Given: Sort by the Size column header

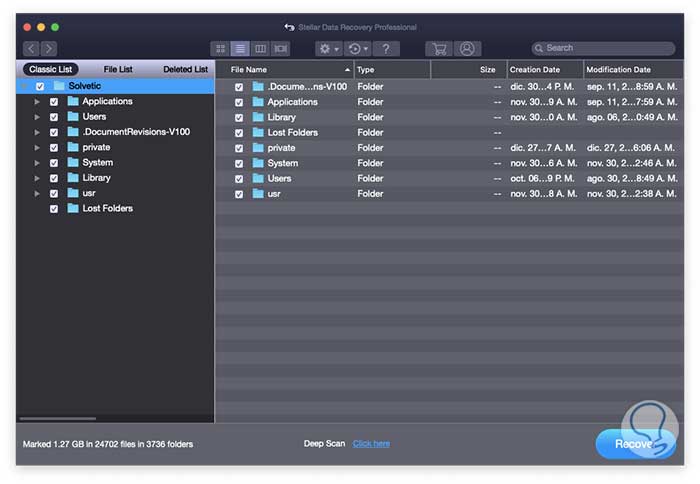Looking at the screenshot, I should [468, 70].
